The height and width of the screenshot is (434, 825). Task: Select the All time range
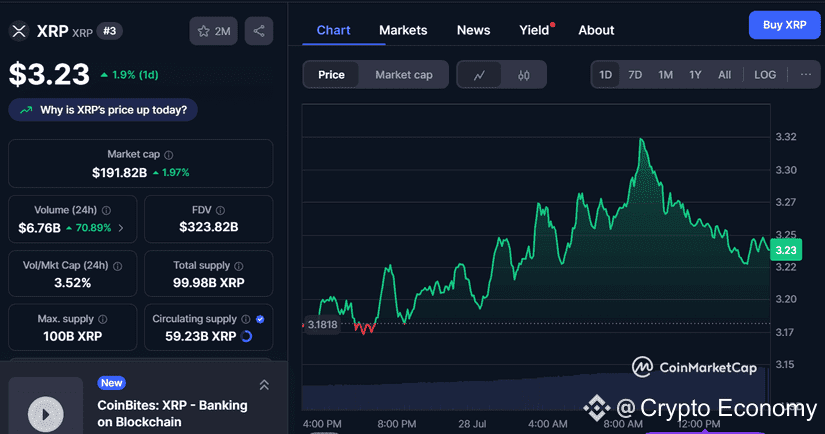coord(725,75)
